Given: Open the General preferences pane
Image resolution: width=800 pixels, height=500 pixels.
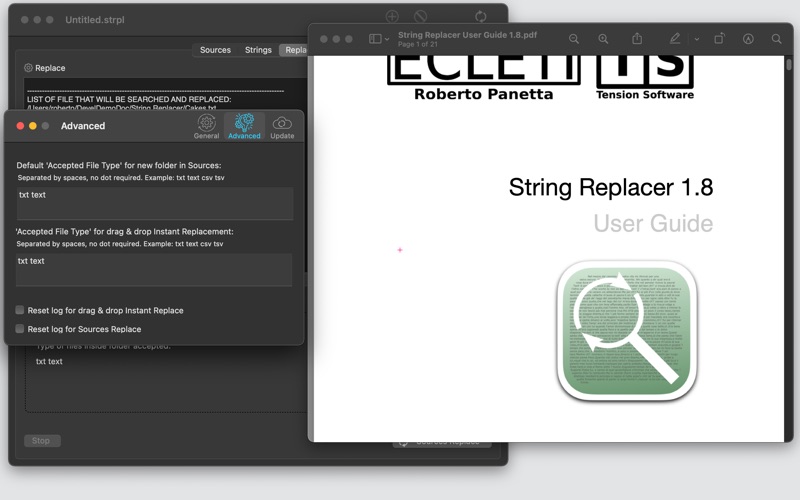Looking at the screenshot, I should click(x=206, y=127).
